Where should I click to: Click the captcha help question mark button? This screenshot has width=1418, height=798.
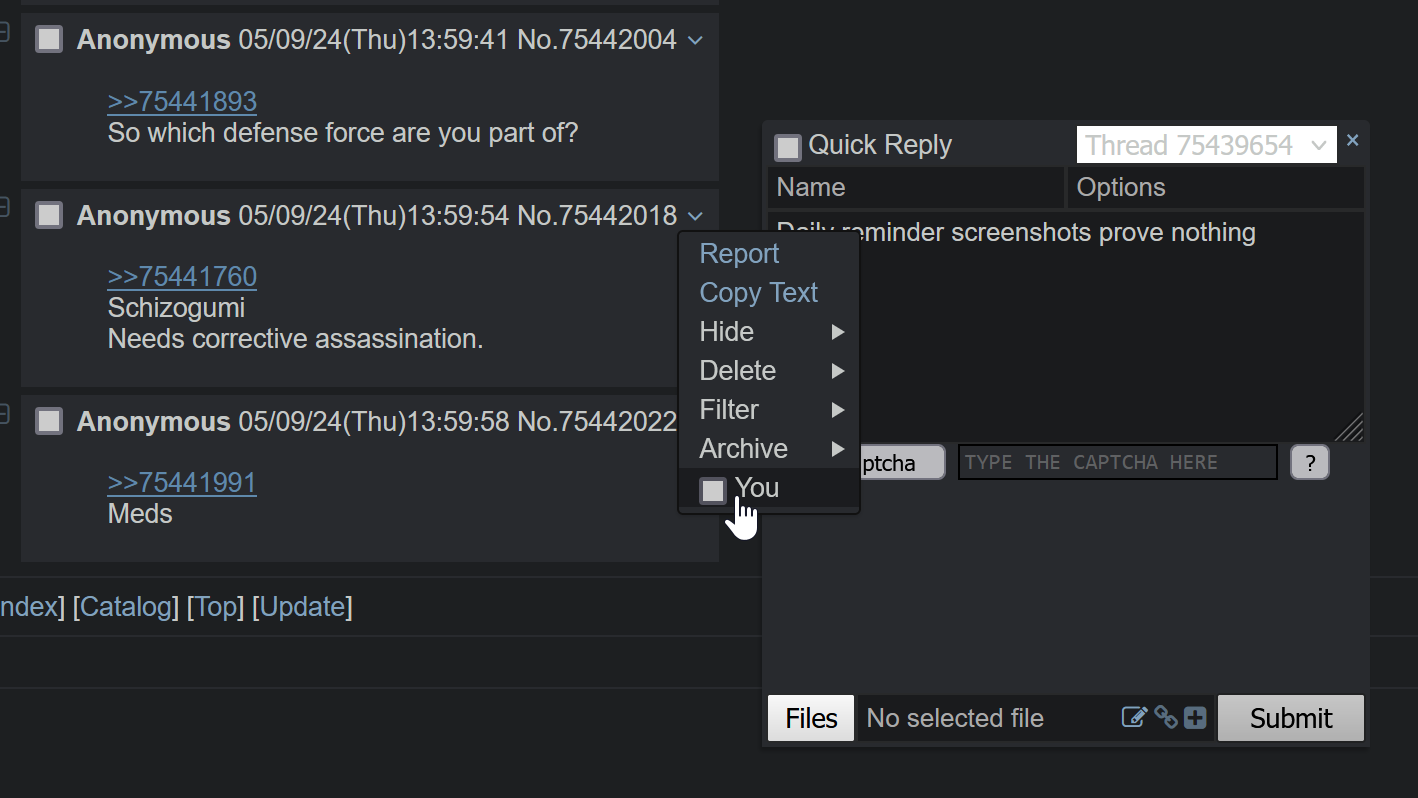[x=1310, y=462]
